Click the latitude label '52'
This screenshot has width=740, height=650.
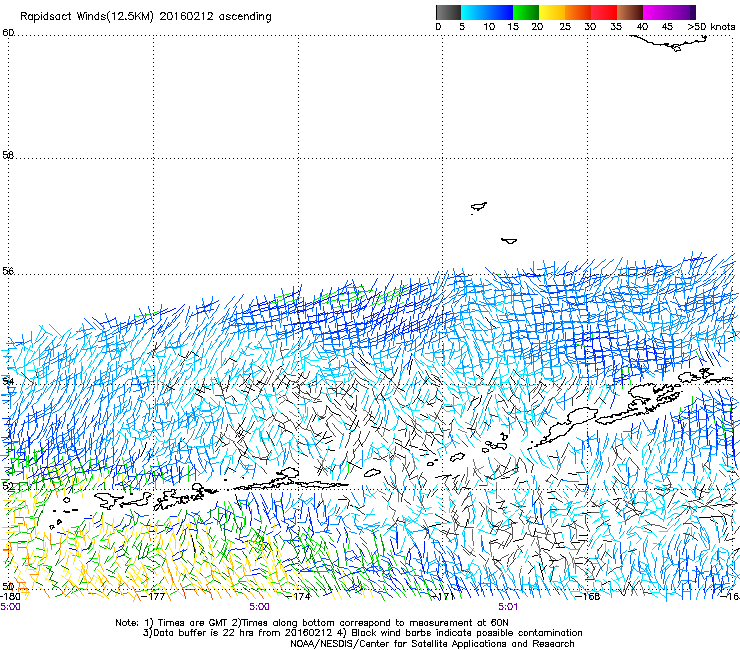click(8, 486)
